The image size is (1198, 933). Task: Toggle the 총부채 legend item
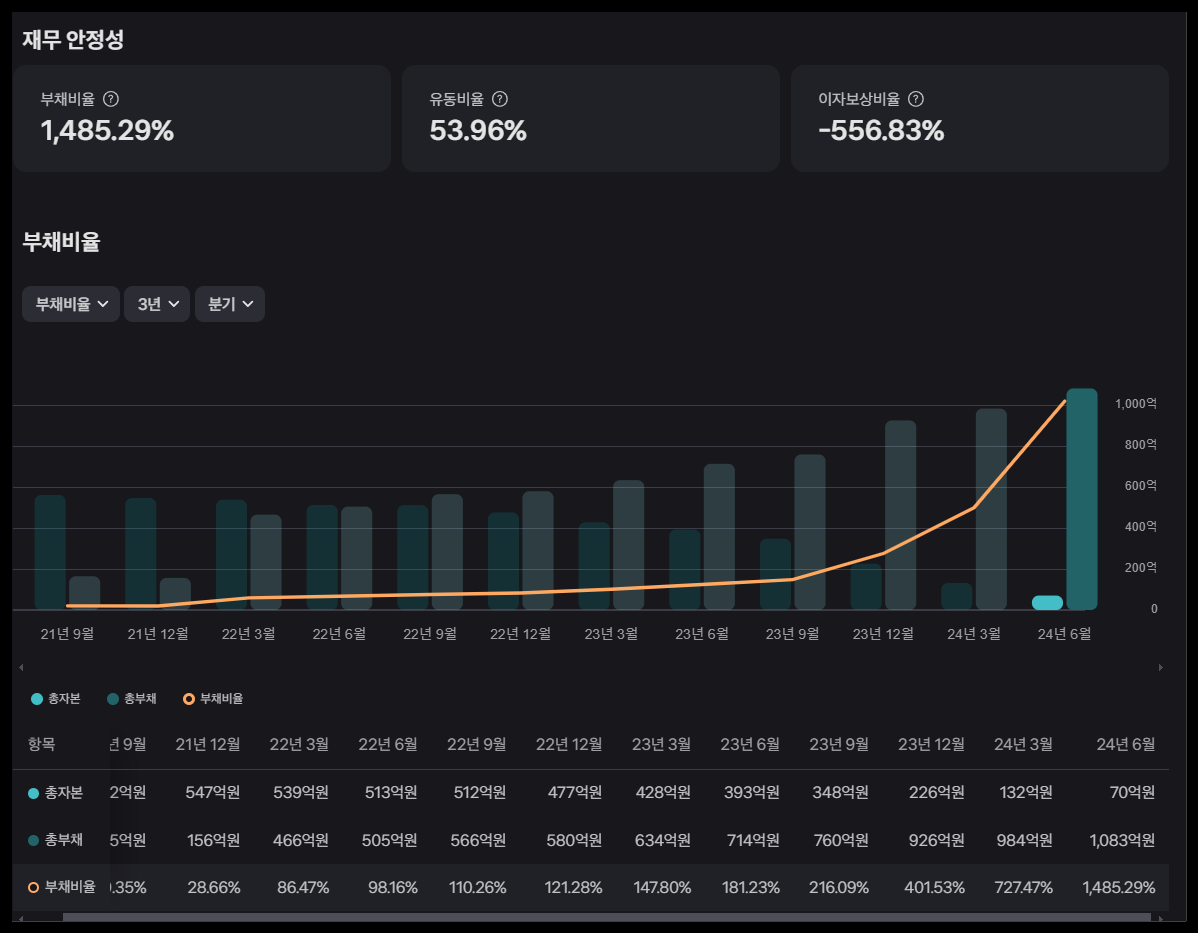(x=132, y=698)
